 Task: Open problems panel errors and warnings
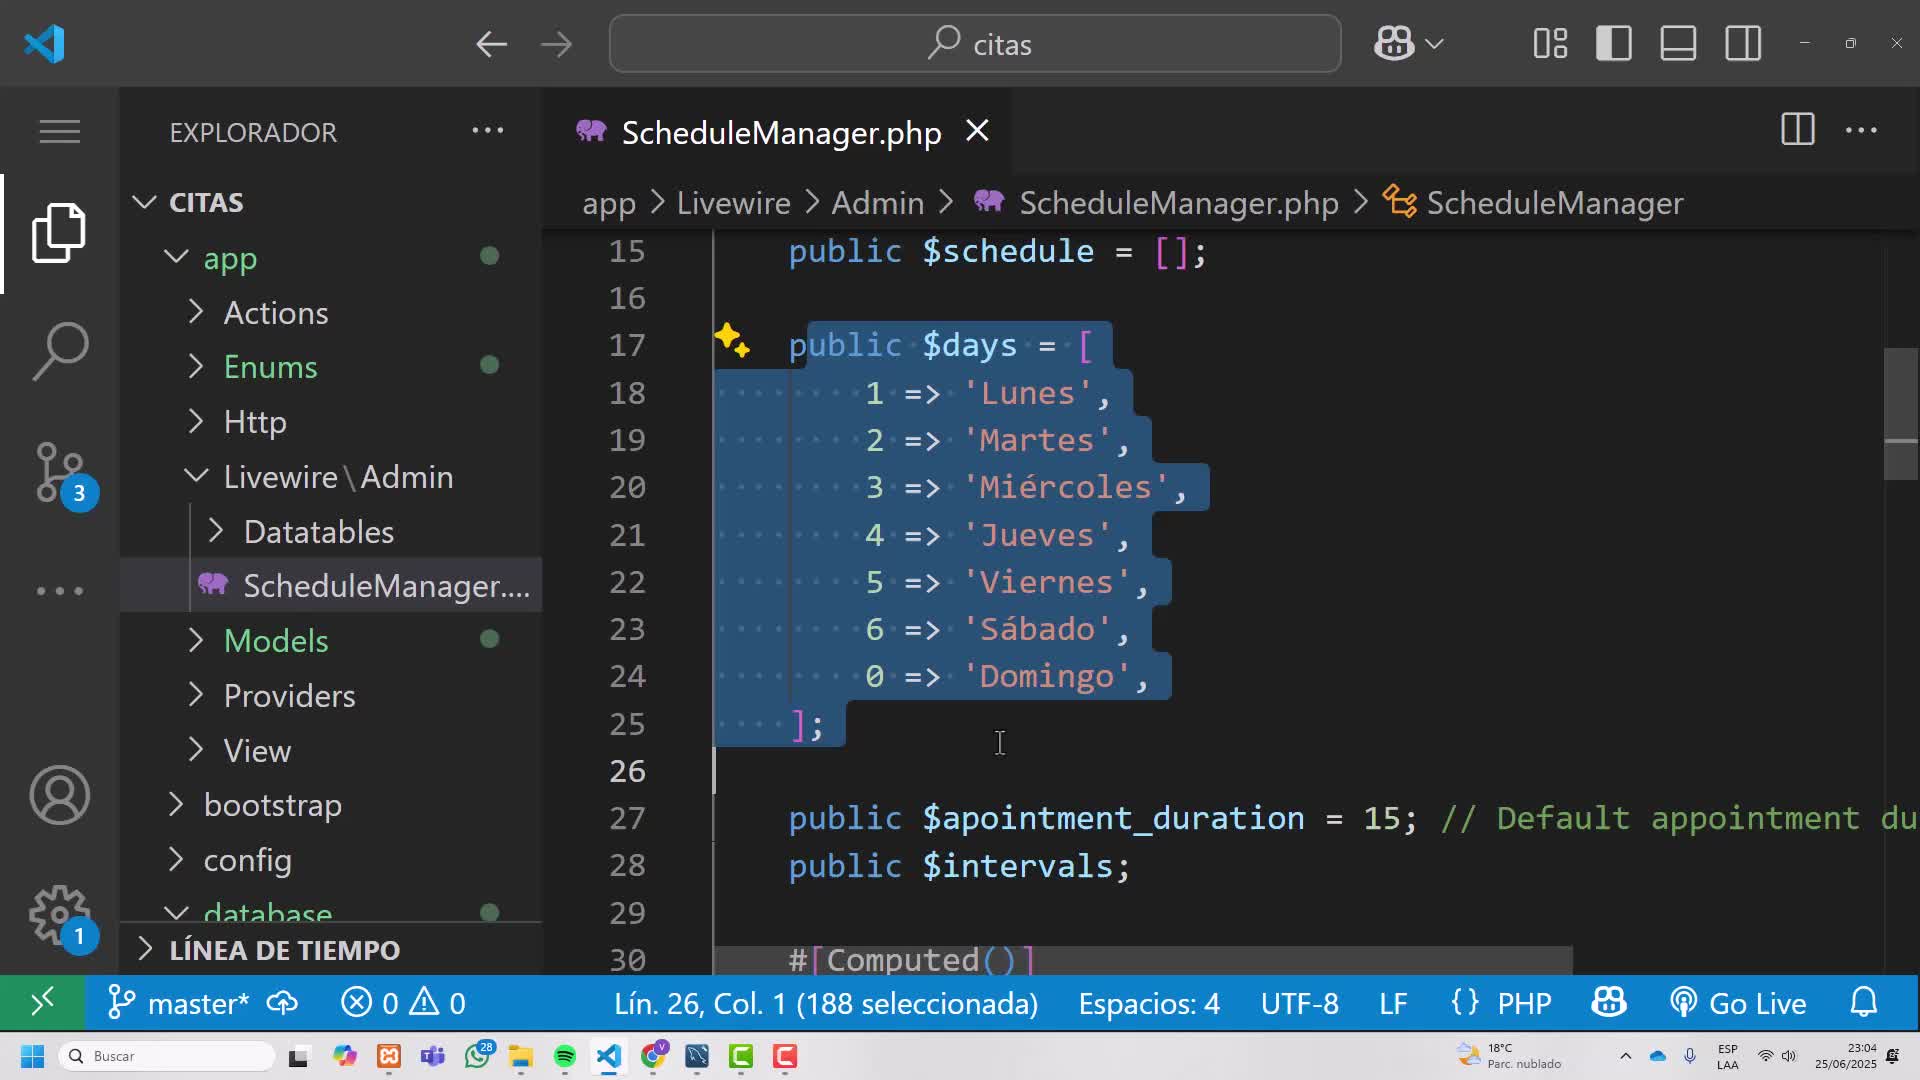pyautogui.click(x=403, y=1003)
